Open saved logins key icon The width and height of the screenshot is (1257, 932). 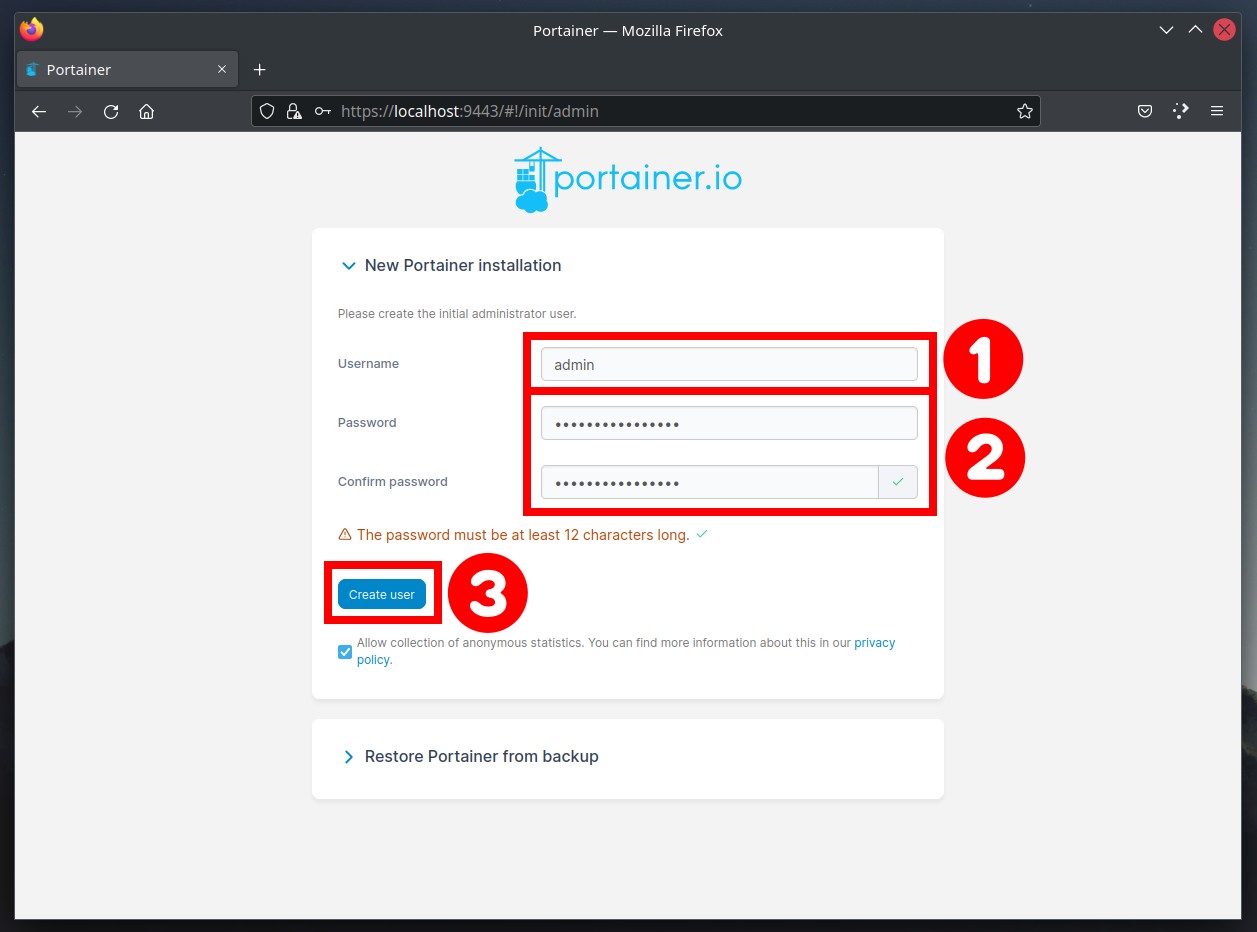322,111
